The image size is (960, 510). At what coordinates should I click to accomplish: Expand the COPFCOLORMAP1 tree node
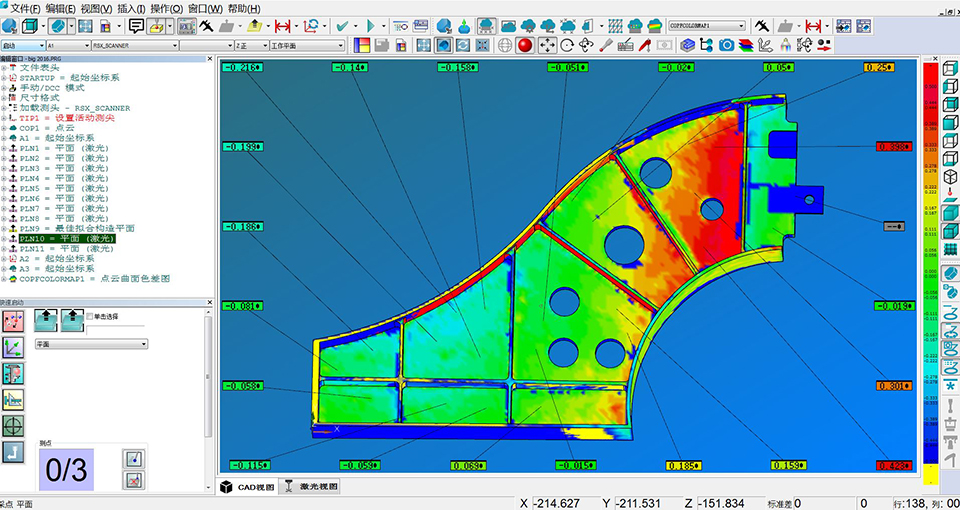[4, 278]
